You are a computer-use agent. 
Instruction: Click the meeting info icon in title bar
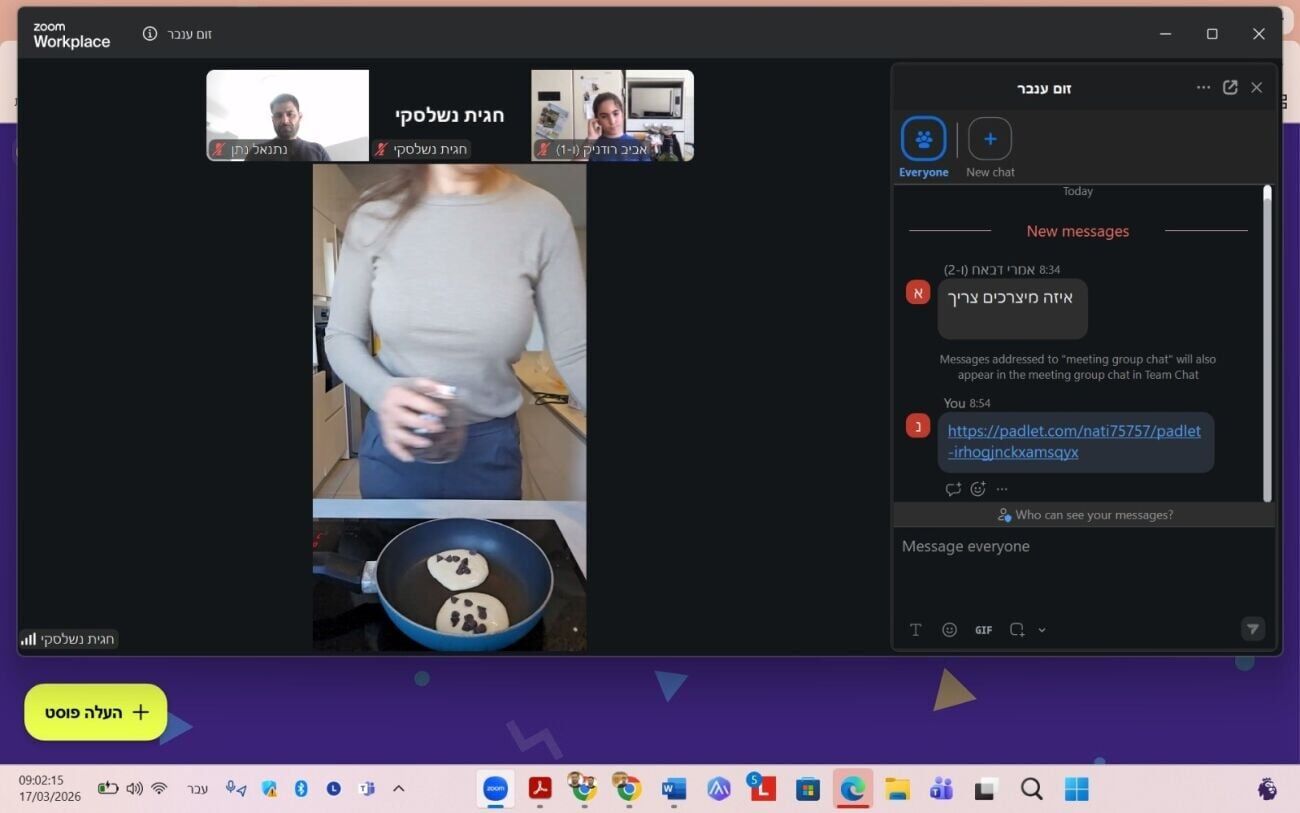pos(150,34)
